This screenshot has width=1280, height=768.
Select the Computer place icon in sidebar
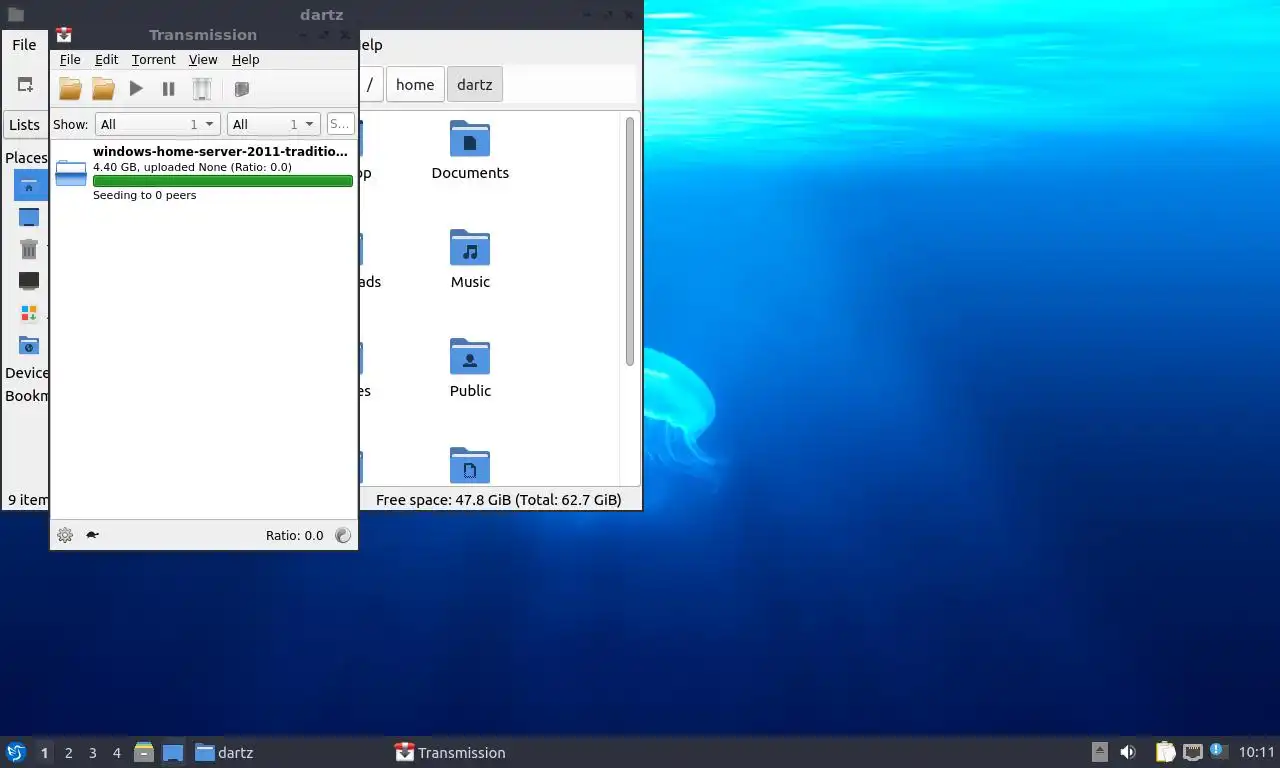click(29, 281)
